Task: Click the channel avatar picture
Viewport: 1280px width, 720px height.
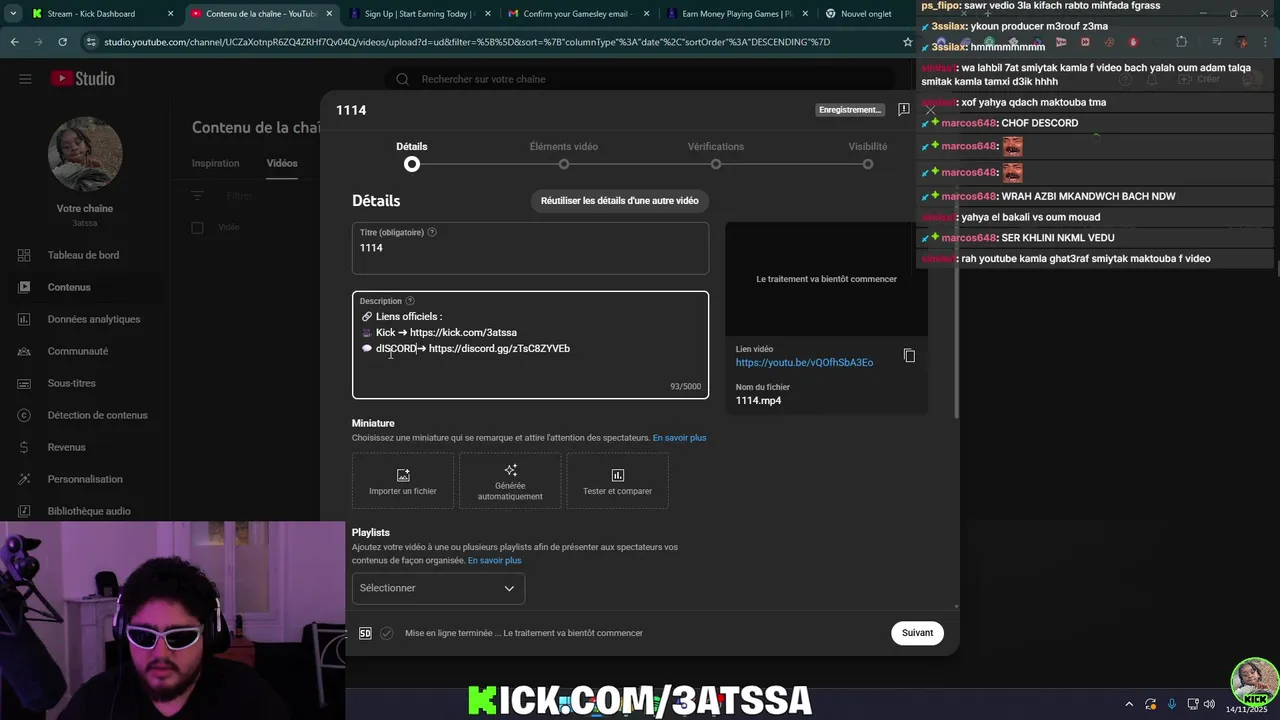Action: tap(85, 154)
